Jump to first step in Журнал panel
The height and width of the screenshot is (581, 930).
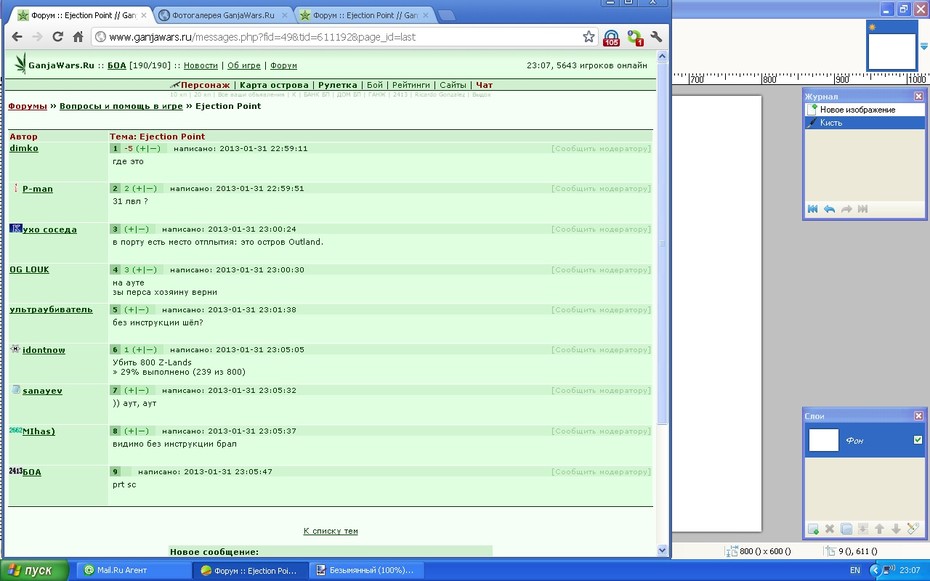point(813,209)
